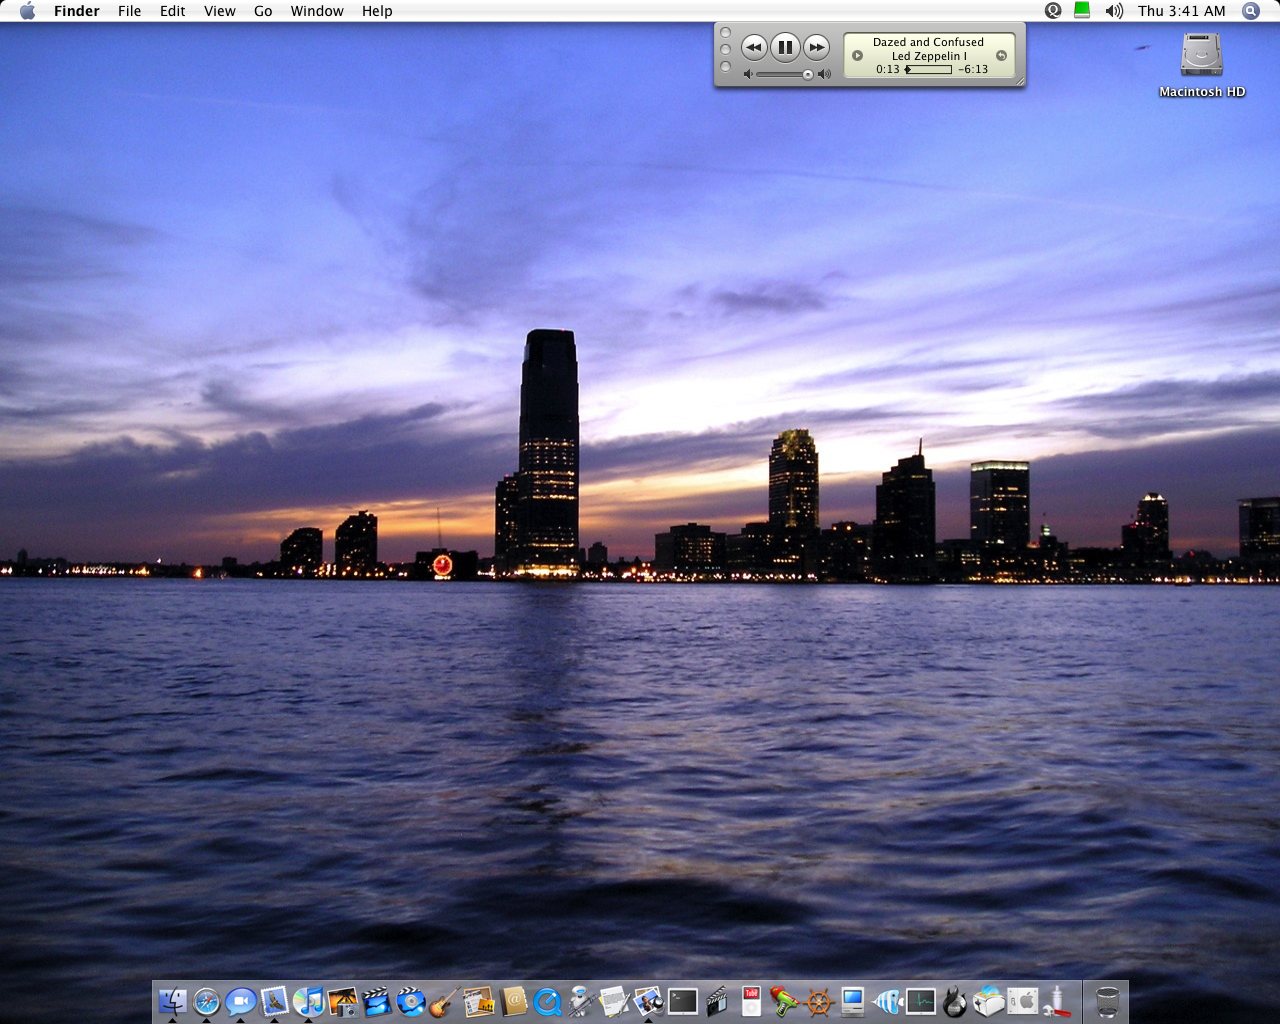The height and width of the screenshot is (1024, 1280).
Task: Toggle the iTunes display using the left arrow button
Action: 857,56
